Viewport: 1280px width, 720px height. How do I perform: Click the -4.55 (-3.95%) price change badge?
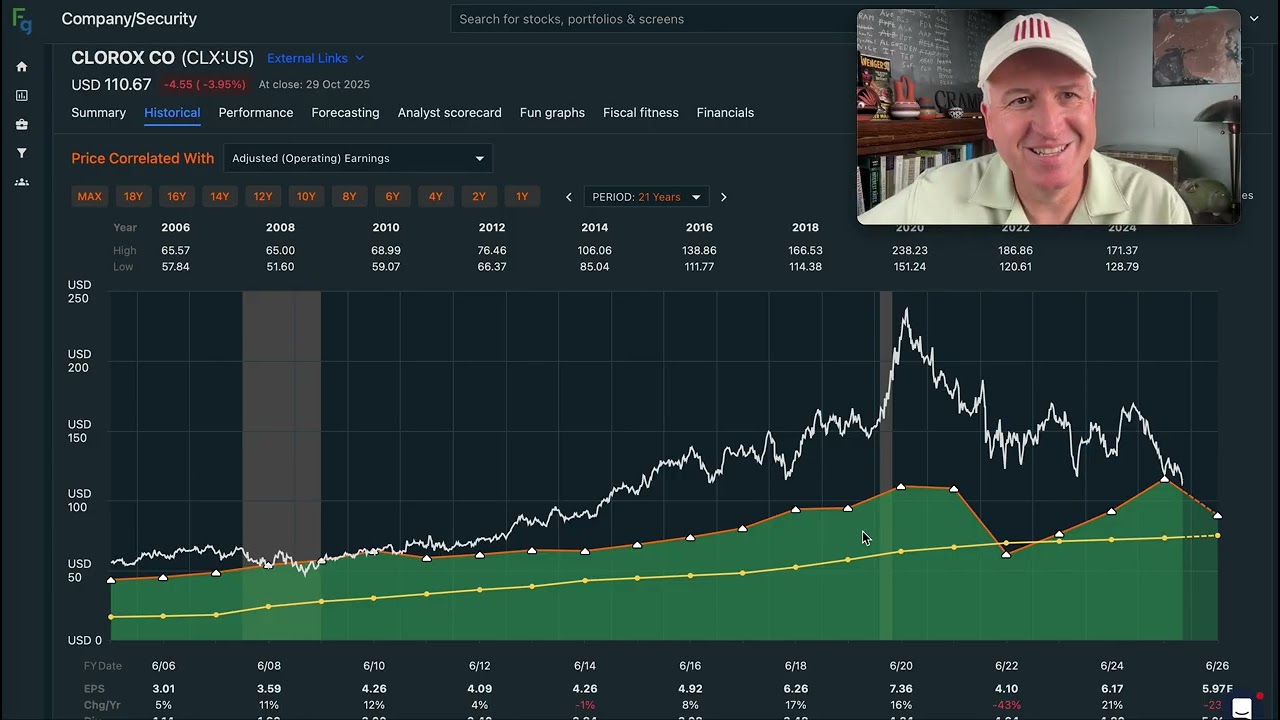(x=205, y=85)
